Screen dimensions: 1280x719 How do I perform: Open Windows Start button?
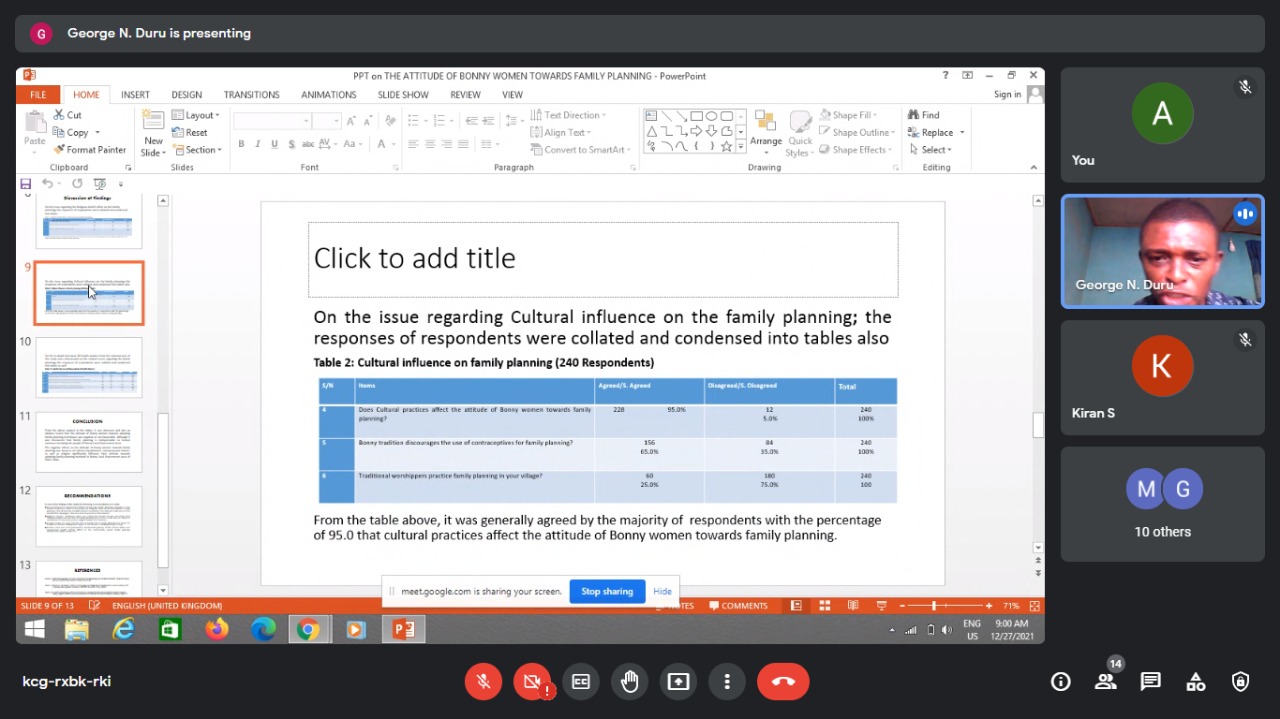coord(34,629)
